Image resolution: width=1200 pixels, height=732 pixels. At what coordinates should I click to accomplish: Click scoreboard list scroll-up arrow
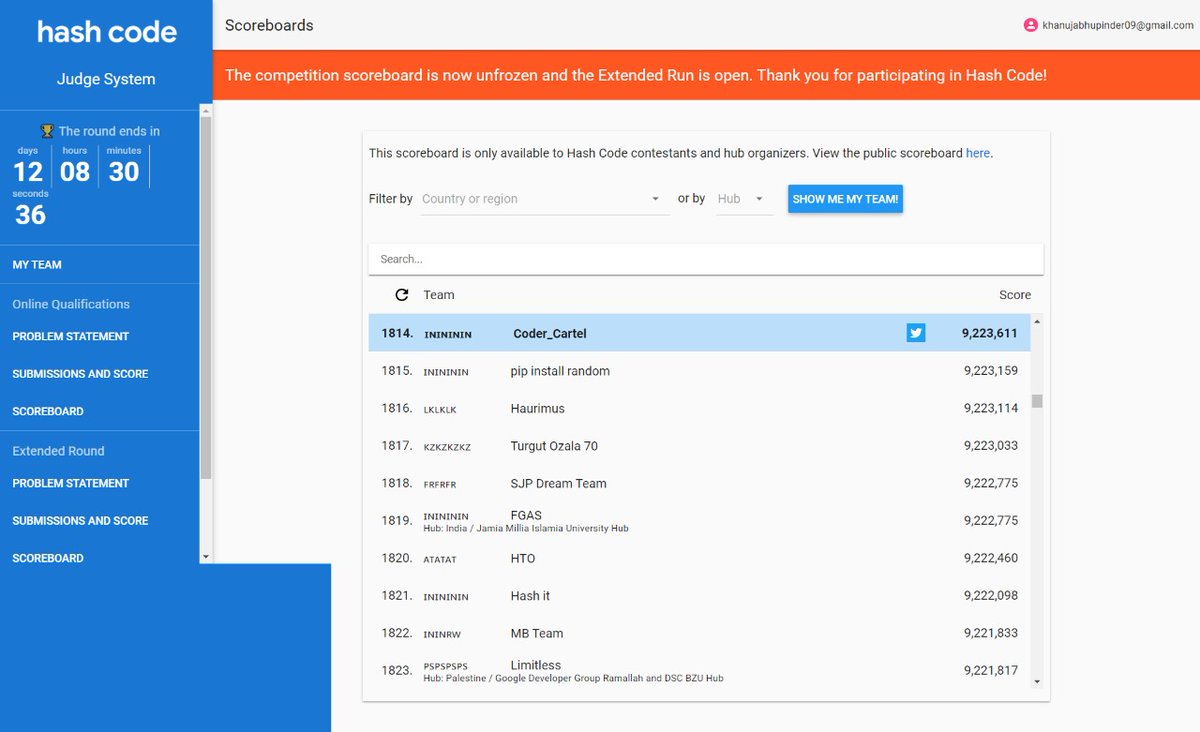point(1037,321)
